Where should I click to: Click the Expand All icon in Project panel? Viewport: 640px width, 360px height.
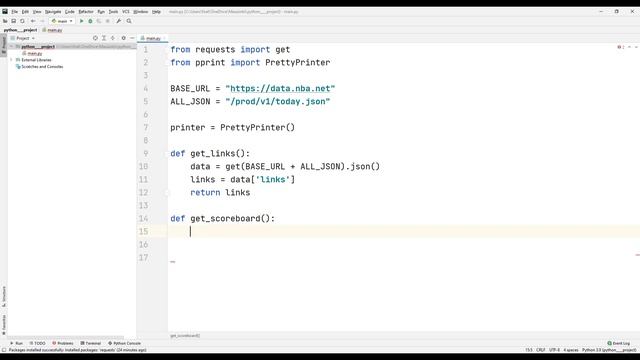coord(104,38)
